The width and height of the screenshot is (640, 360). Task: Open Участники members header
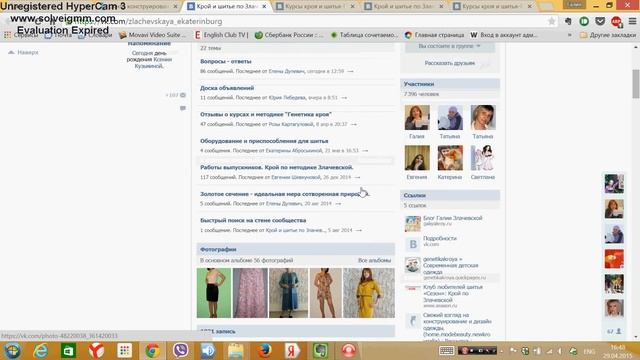coord(450,84)
